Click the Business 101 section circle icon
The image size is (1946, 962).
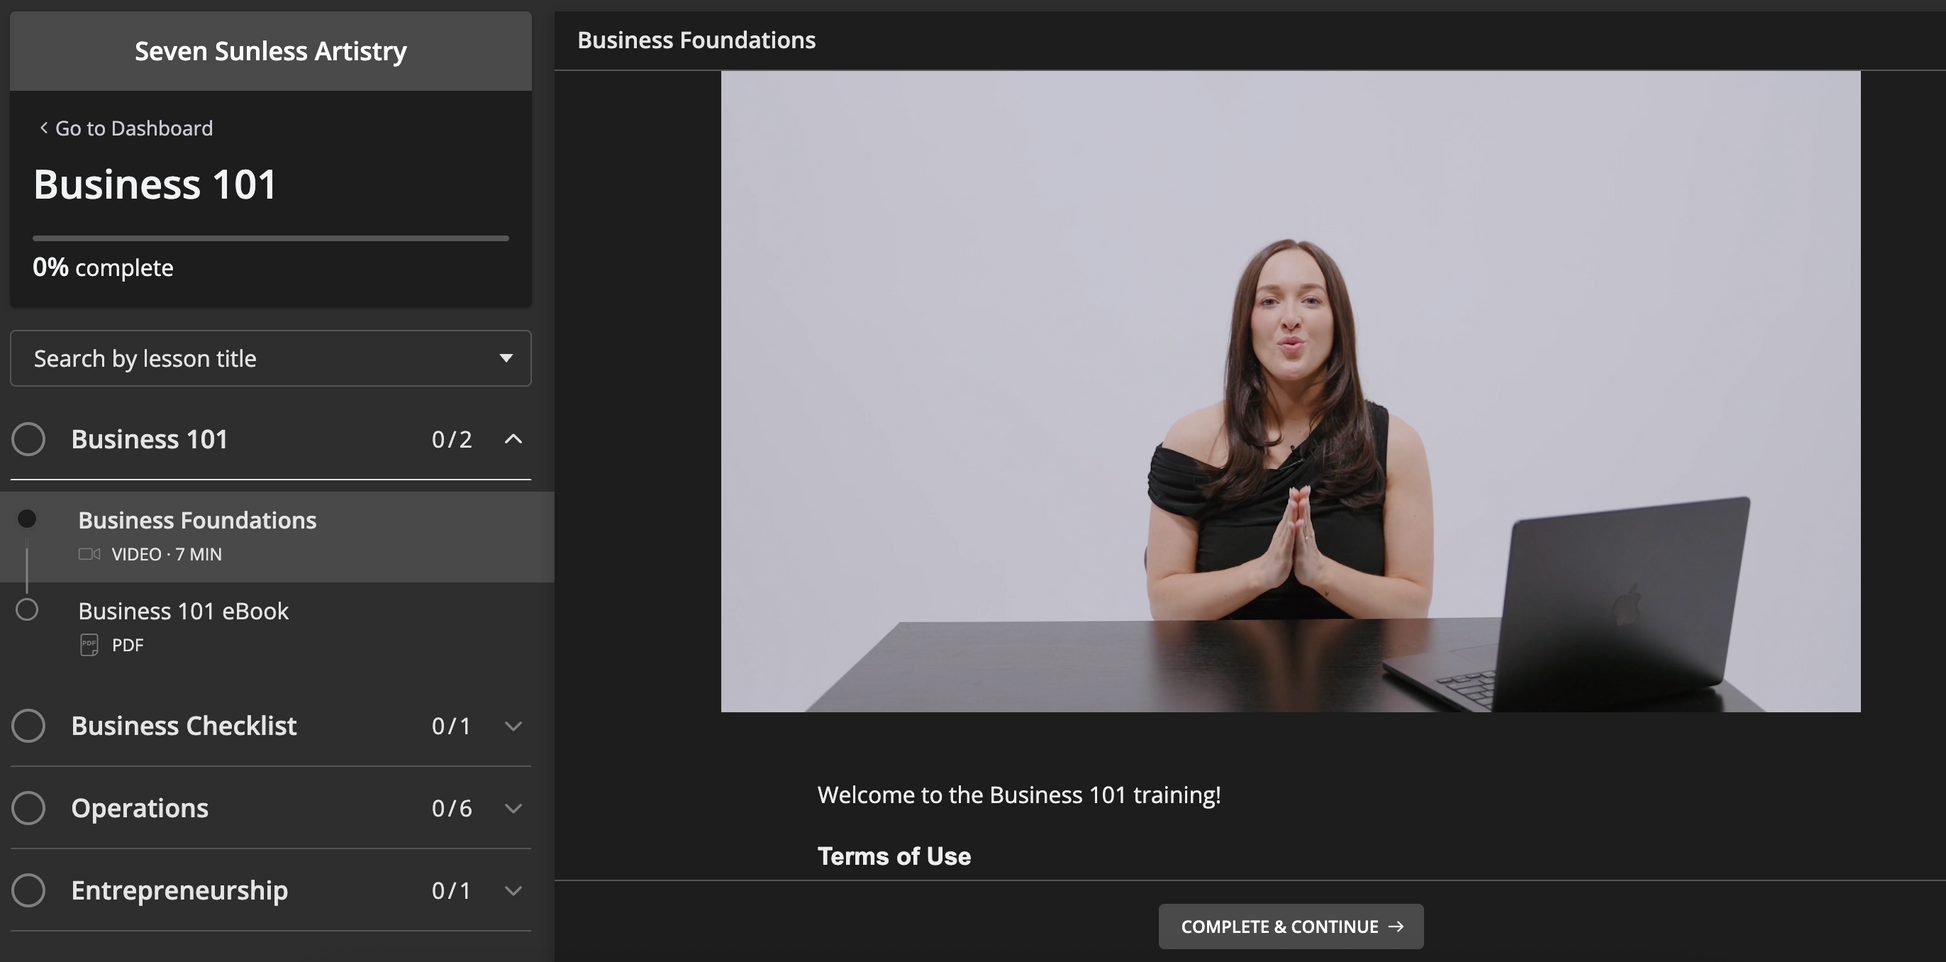pyautogui.click(x=28, y=439)
